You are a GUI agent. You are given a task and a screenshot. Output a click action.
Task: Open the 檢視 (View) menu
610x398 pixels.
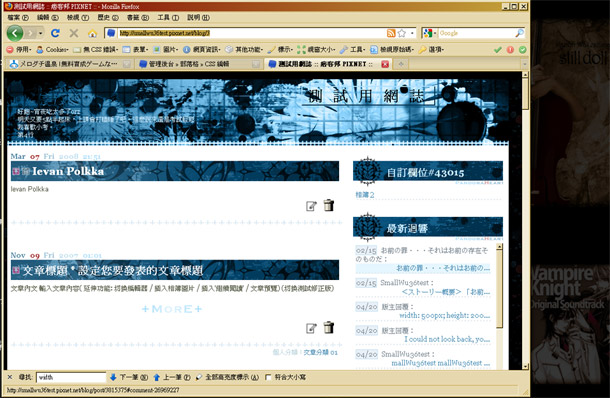(78, 18)
